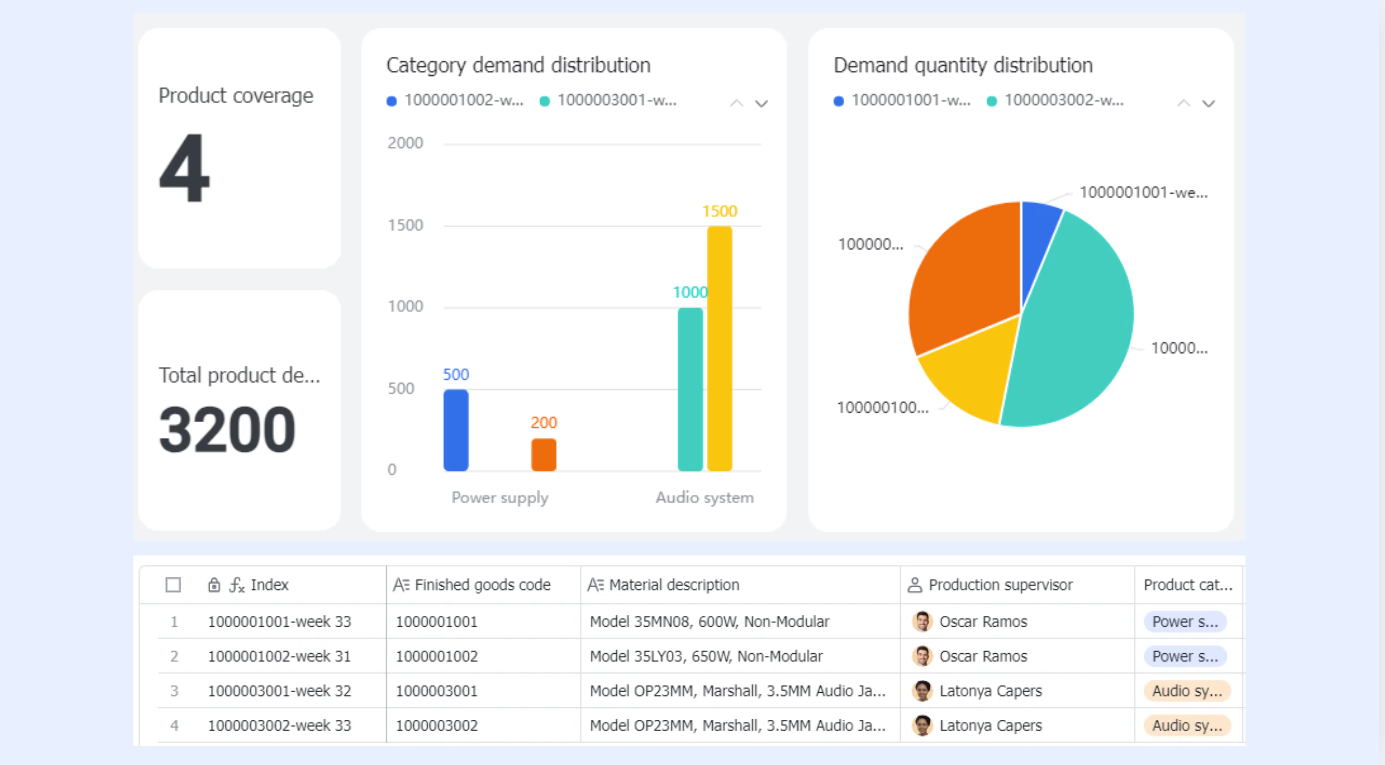Click the yellow 1500 bar in Audio system
Screen dimensions: 1385x765
(719, 348)
